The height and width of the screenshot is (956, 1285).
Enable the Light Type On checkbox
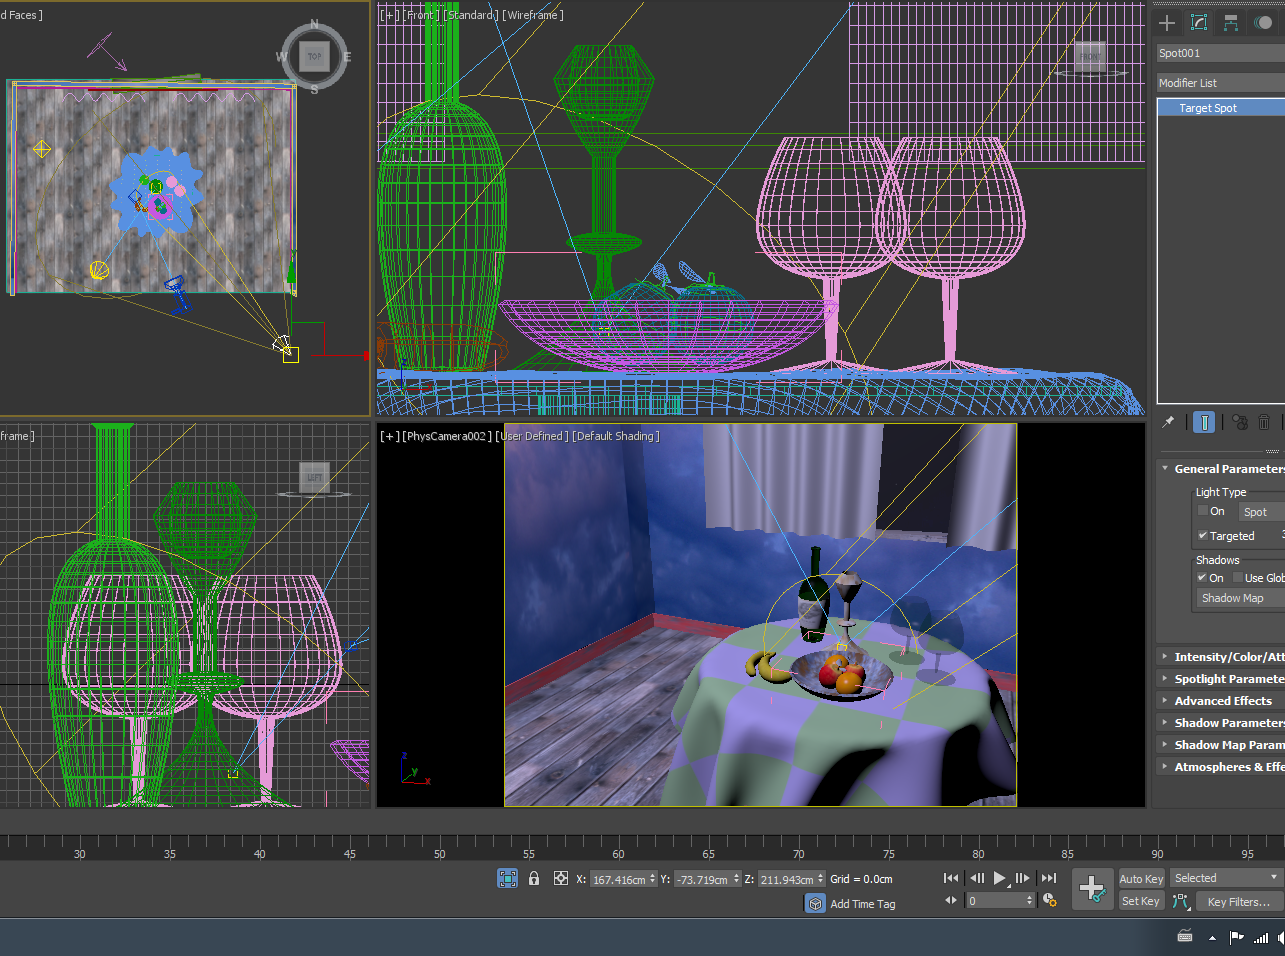tap(1203, 511)
